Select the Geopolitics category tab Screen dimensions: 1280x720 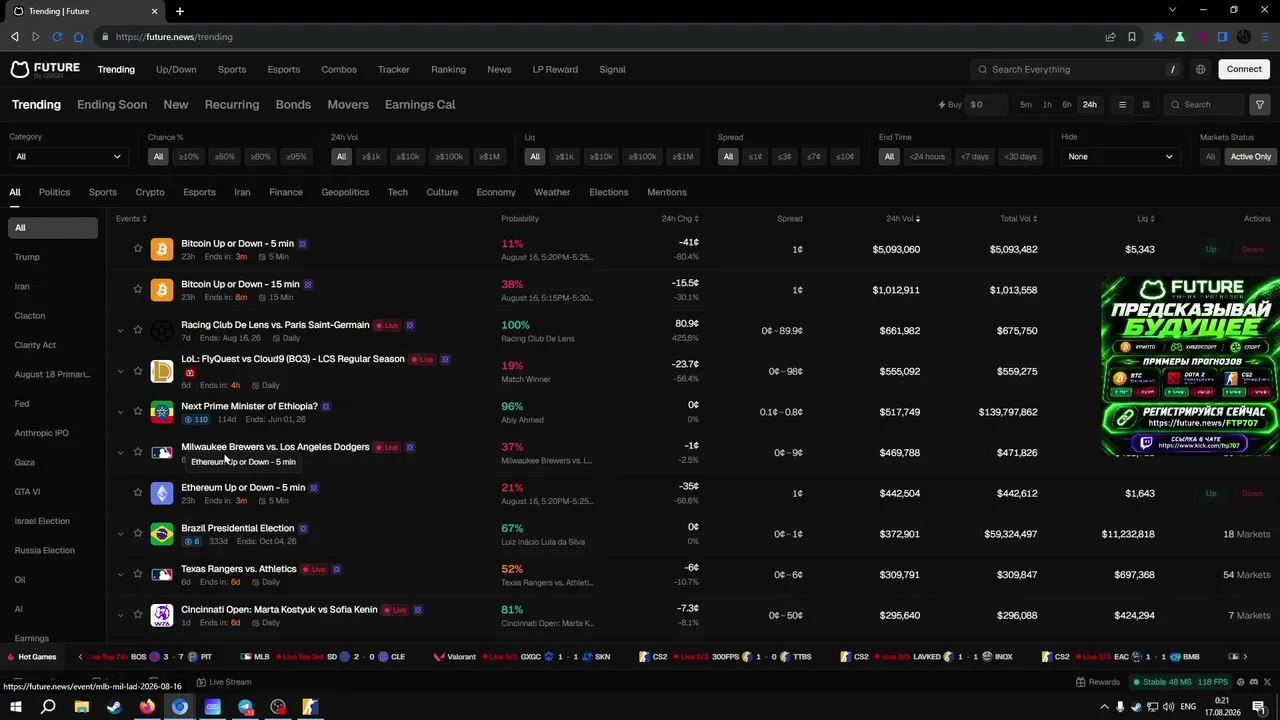point(345,192)
